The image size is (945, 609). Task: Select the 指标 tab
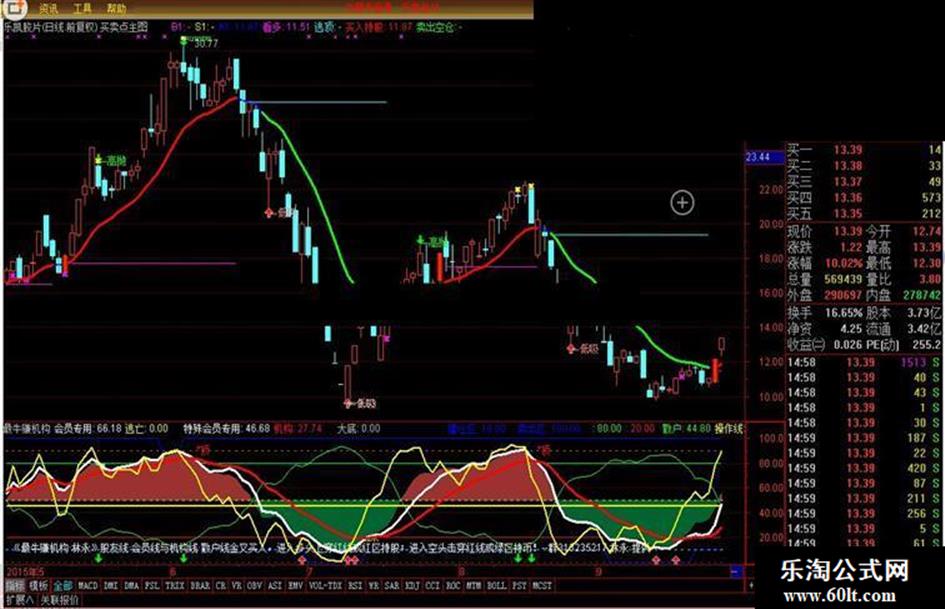coord(16,585)
